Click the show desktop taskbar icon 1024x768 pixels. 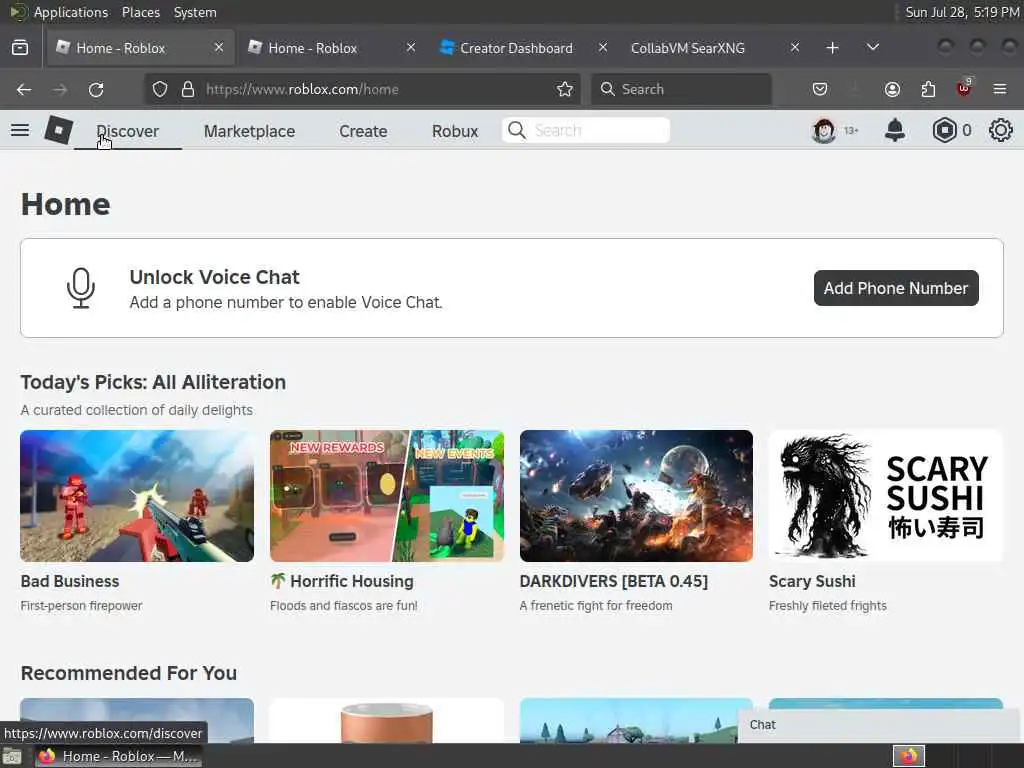[12, 757]
